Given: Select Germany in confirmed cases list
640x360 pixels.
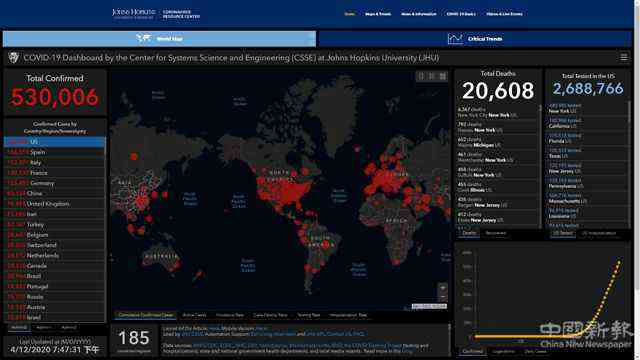Looking at the screenshot, I should tap(54, 183).
